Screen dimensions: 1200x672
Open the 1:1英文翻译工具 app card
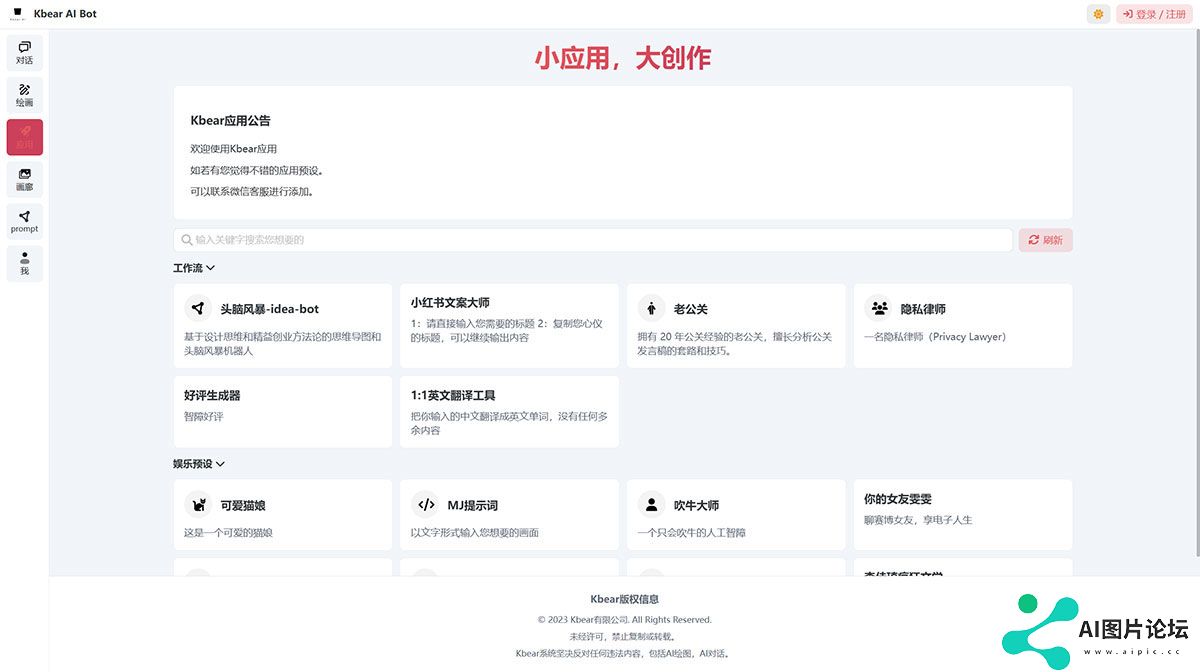pos(509,411)
